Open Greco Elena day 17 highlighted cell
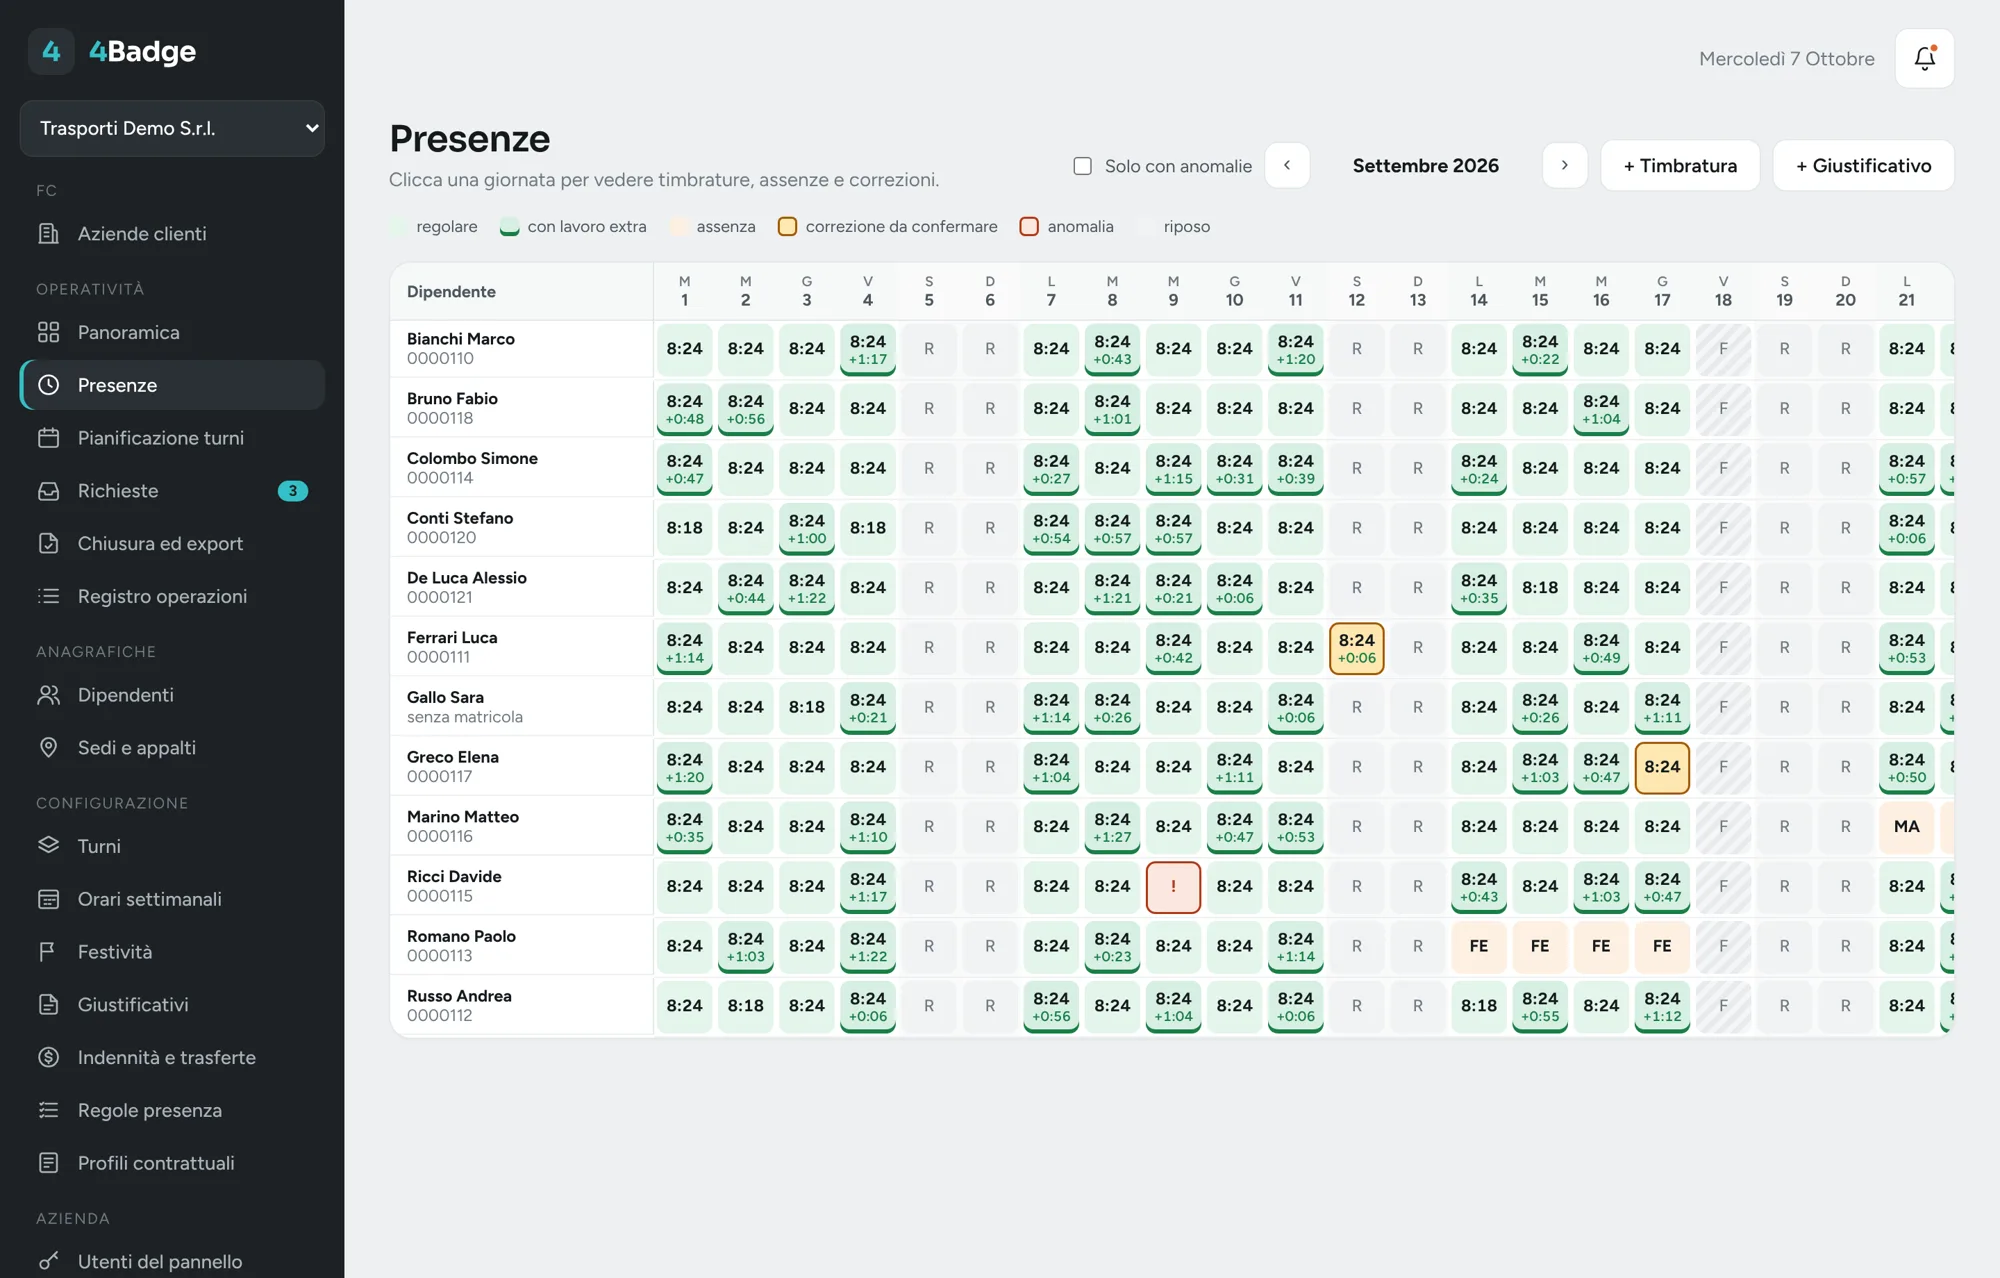The height and width of the screenshot is (1278, 2000). coord(1662,767)
